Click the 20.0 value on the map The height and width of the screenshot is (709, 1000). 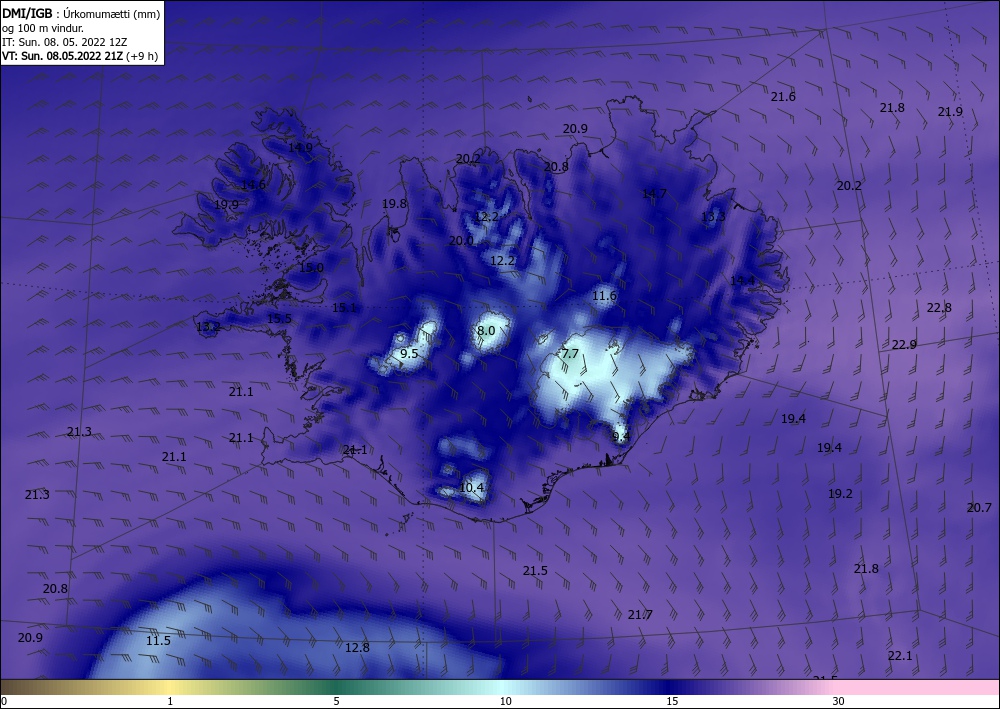tap(461, 241)
